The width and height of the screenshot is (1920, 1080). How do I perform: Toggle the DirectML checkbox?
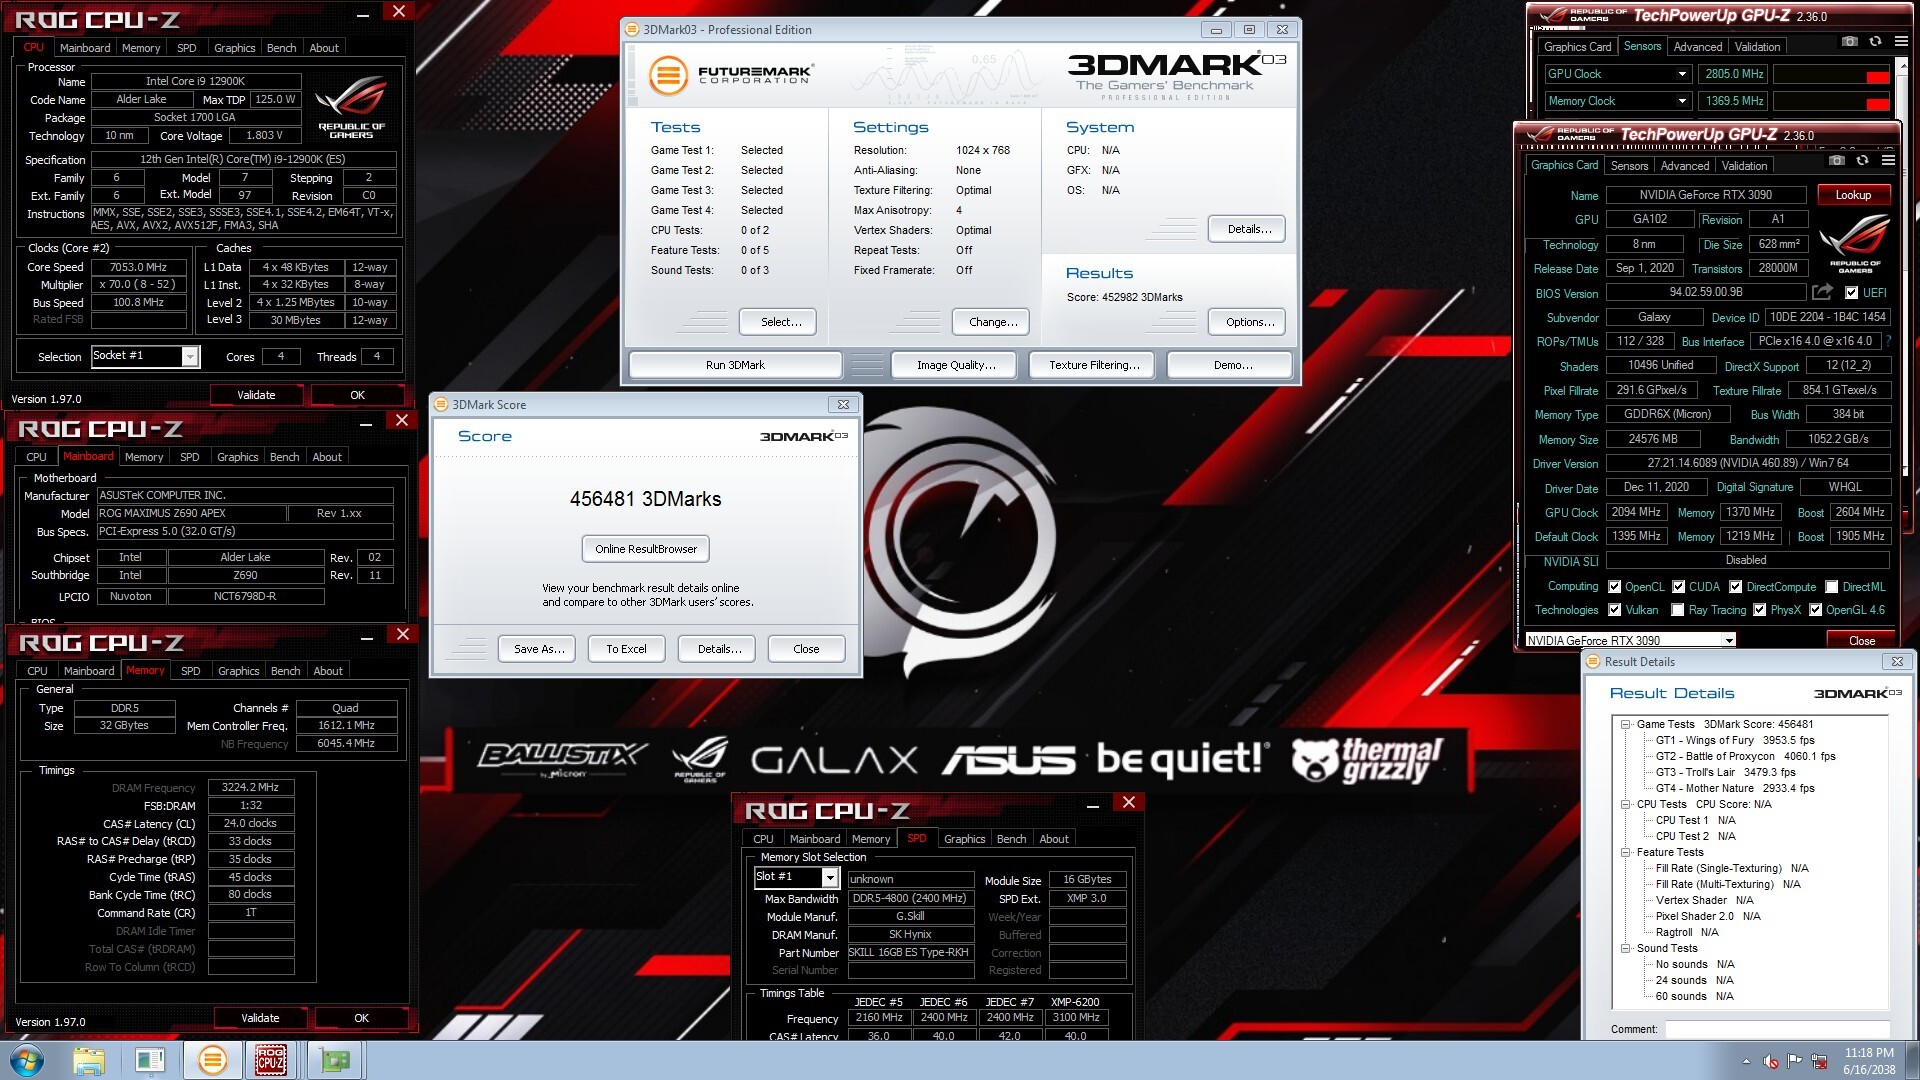(x=1831, y=587)
